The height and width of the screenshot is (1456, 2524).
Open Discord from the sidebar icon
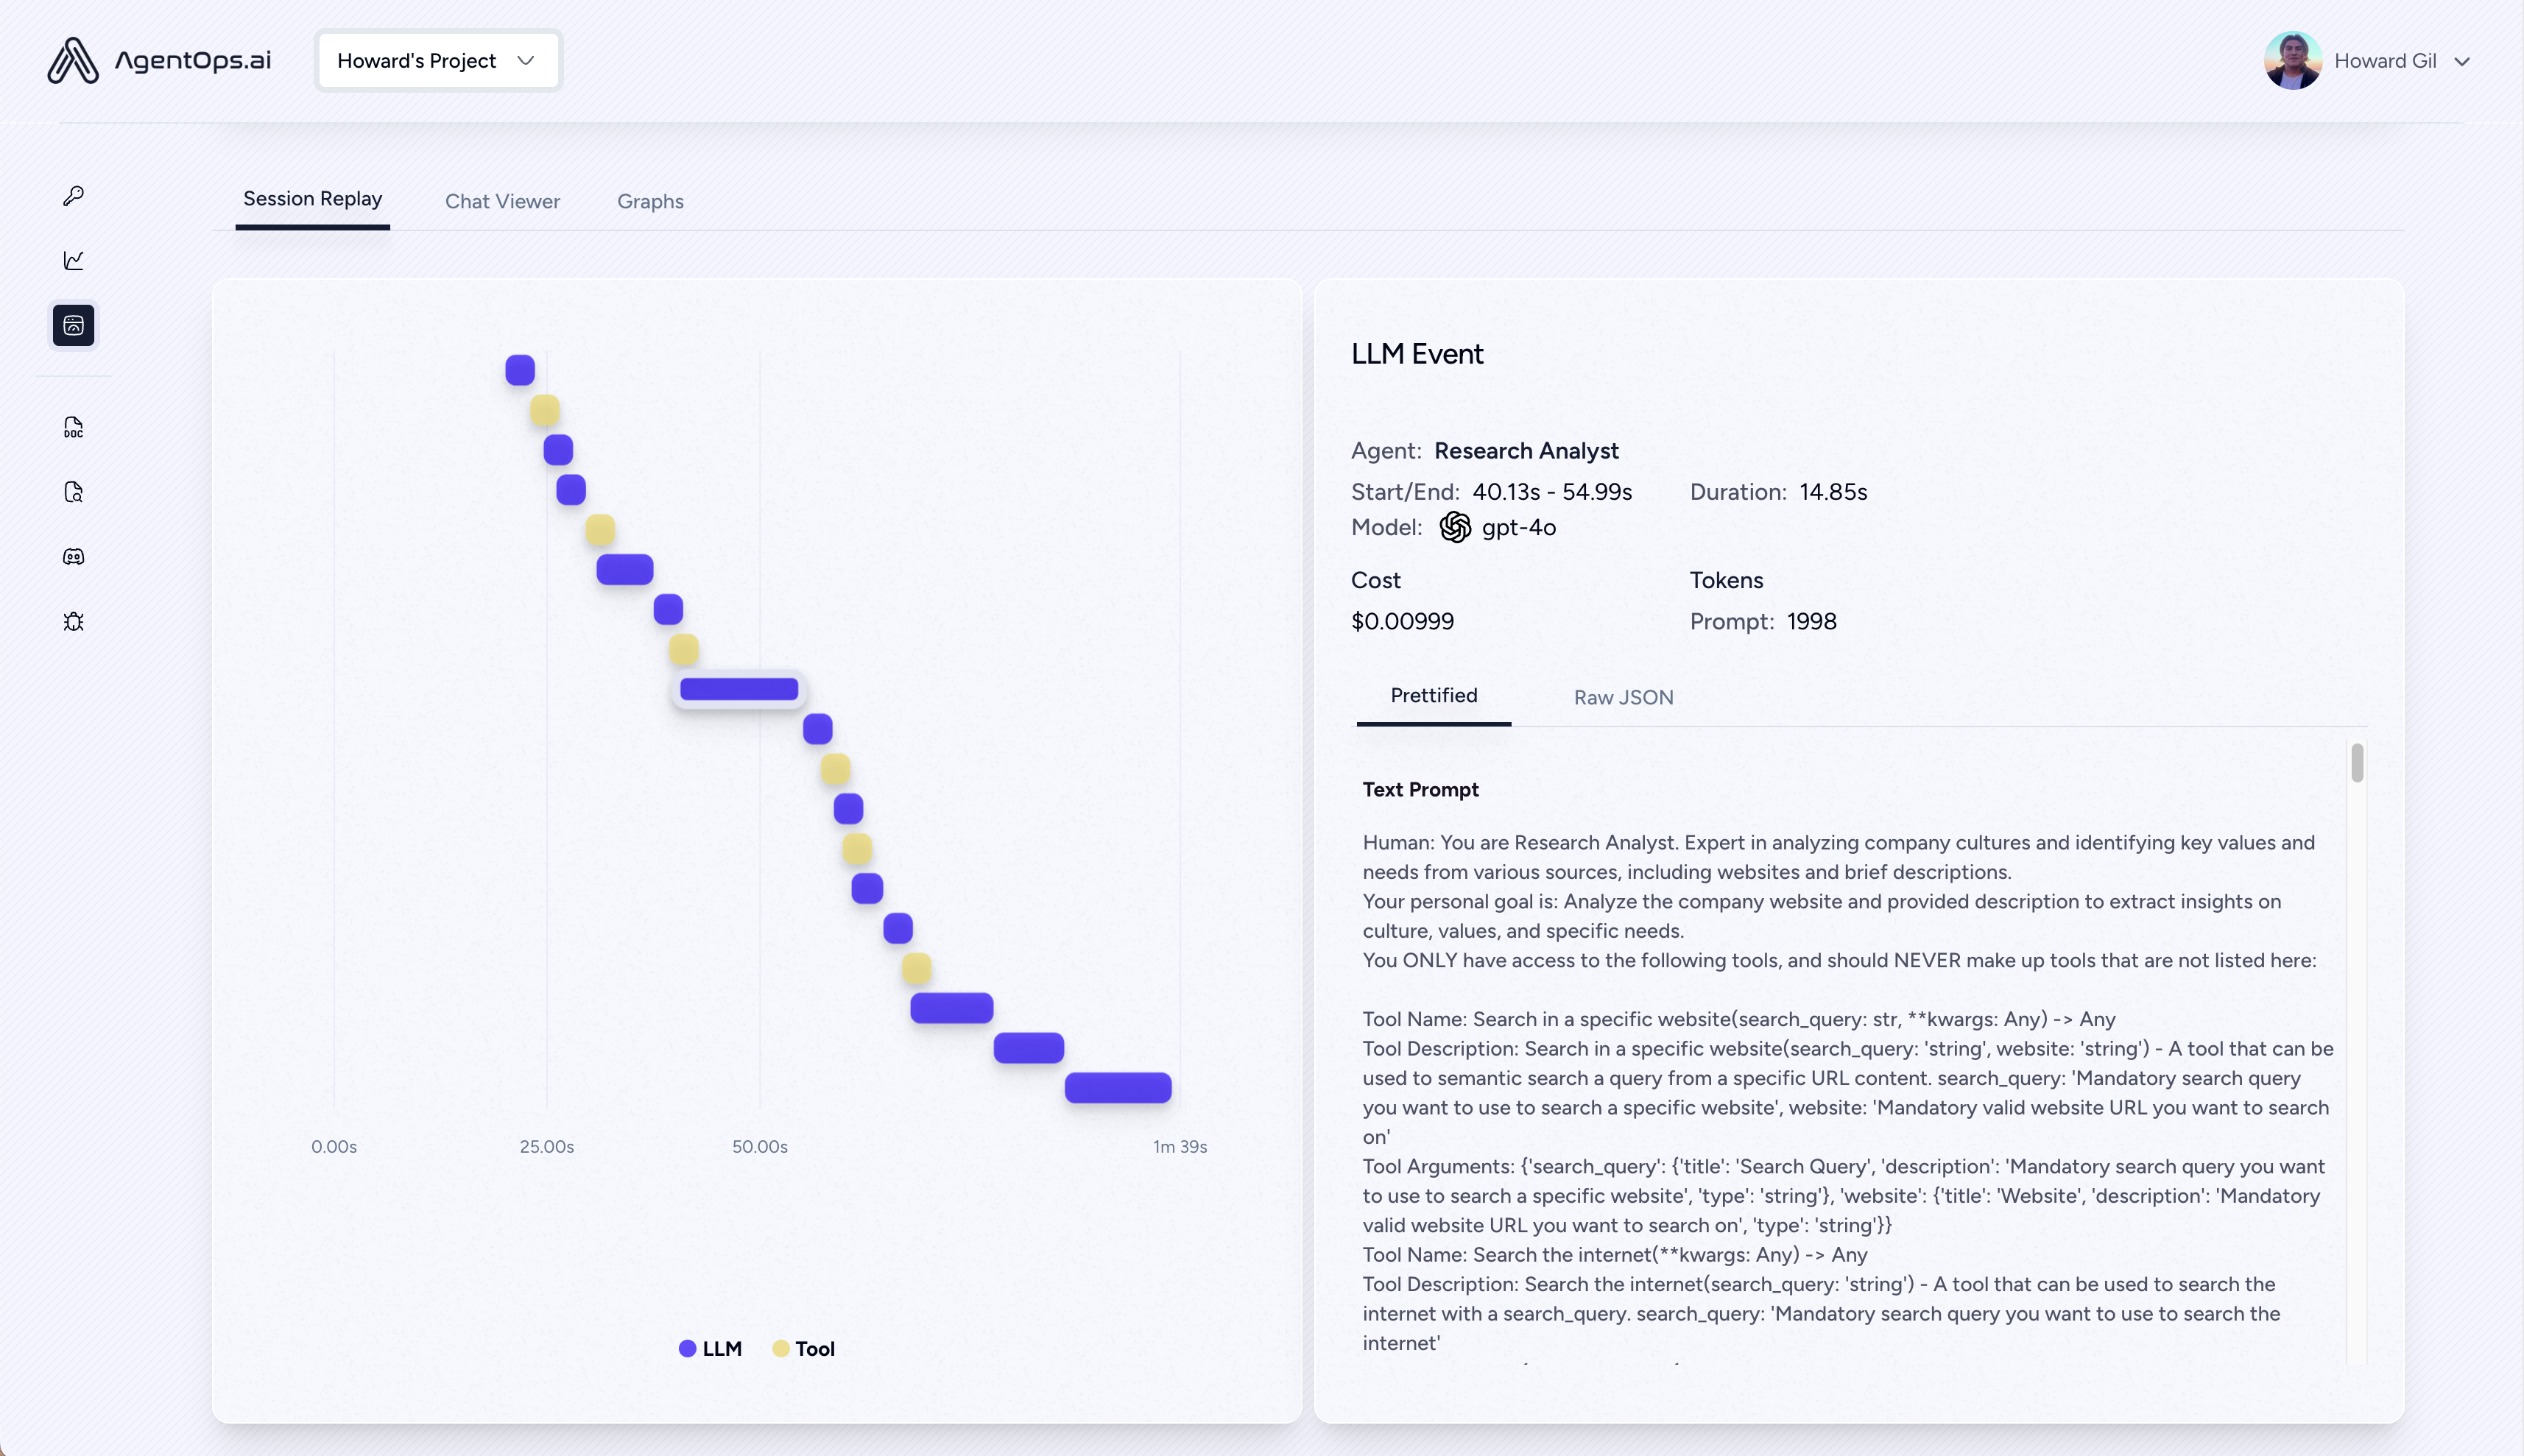tap(74, 556)
